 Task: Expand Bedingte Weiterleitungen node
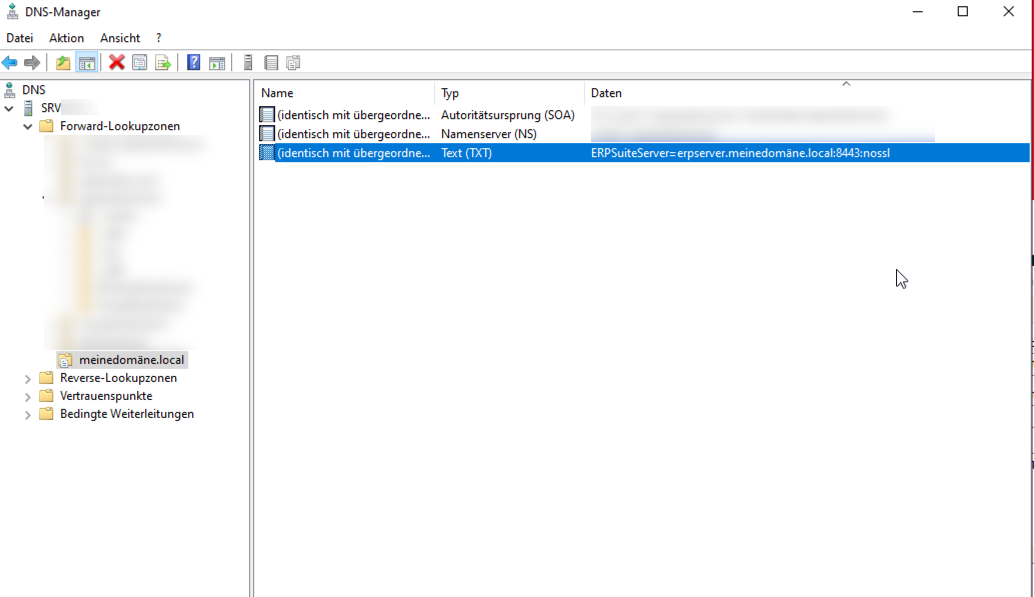[x=28, y=415]
